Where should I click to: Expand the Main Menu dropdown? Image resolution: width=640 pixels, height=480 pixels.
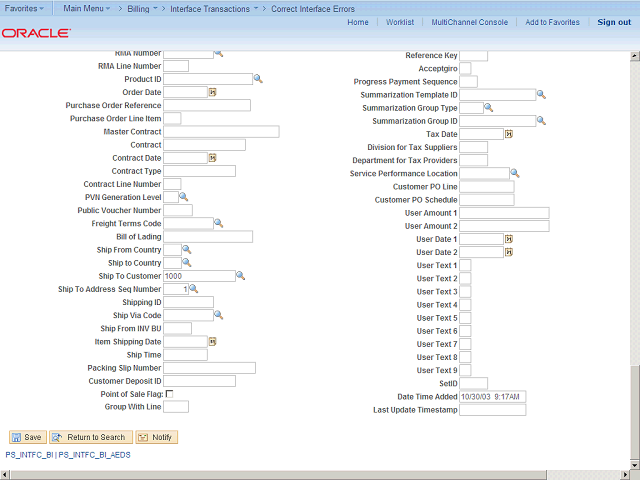pyautogui.click(x=87, y=8)
